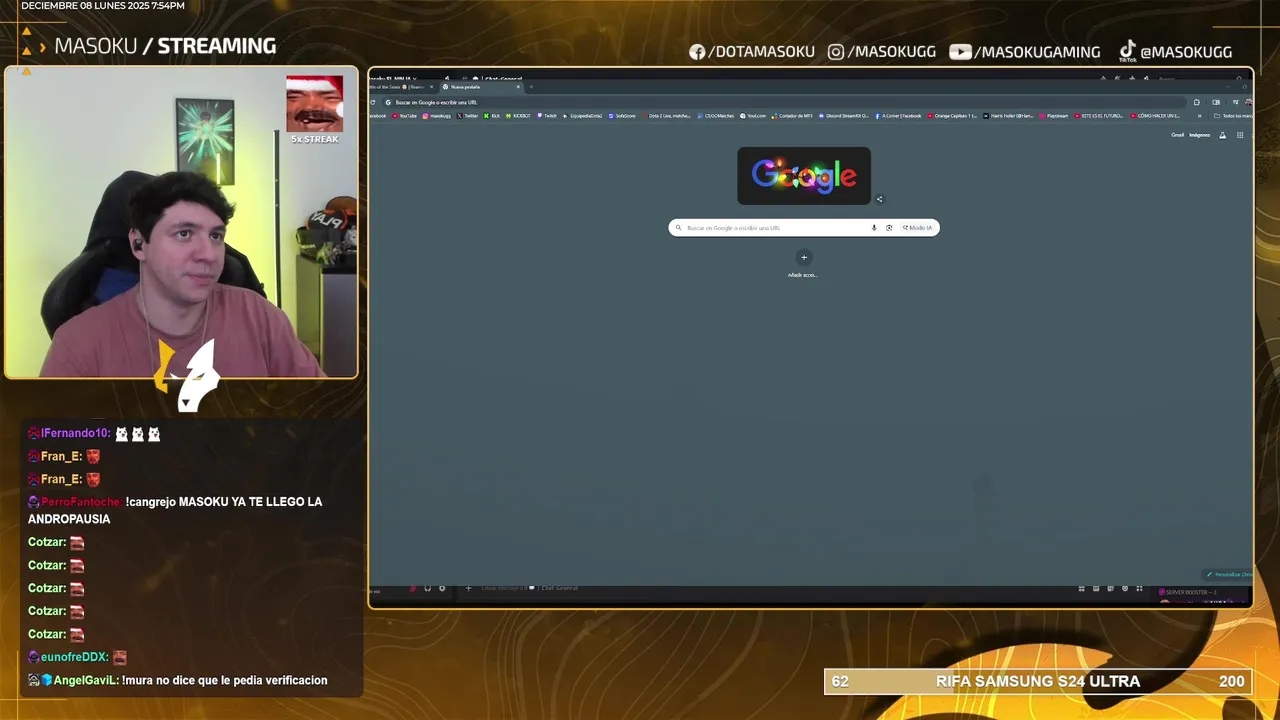The height and width of the screenshot is (720, 1280).
Task: Open the Twitter bookmark
Action: pos(468,116)
